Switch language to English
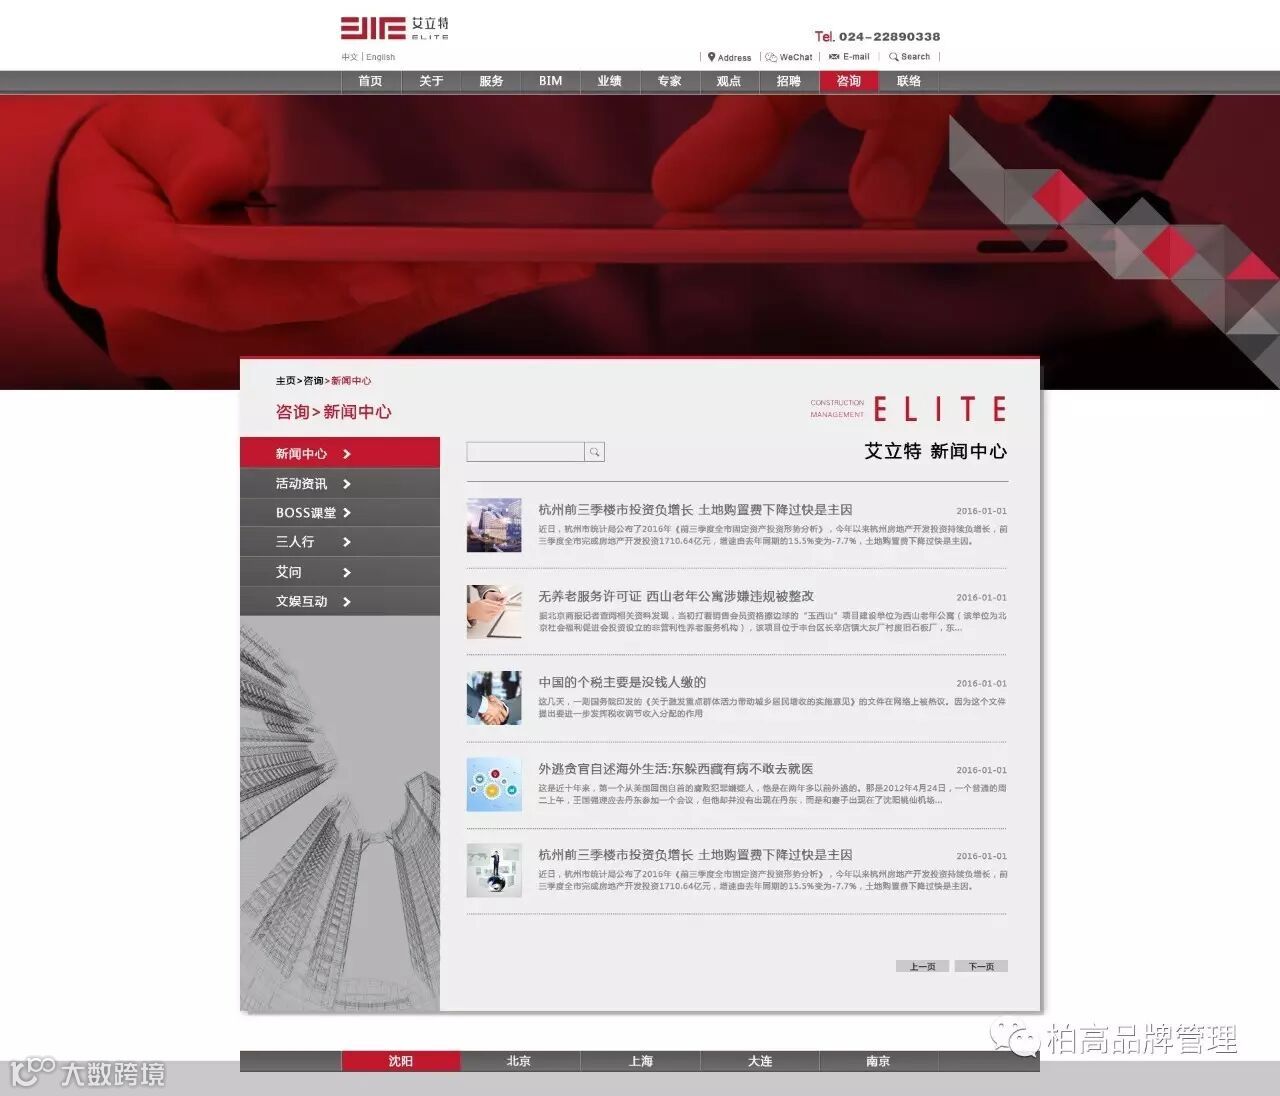Viewport: 1280px width, 1096px height. (381, 57)
